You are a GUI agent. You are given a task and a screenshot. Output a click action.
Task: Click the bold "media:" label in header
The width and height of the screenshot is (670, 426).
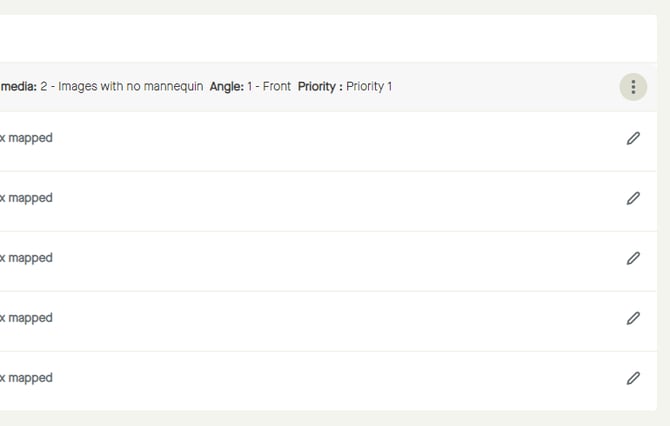pyautogui.click(x=18, y=87)
